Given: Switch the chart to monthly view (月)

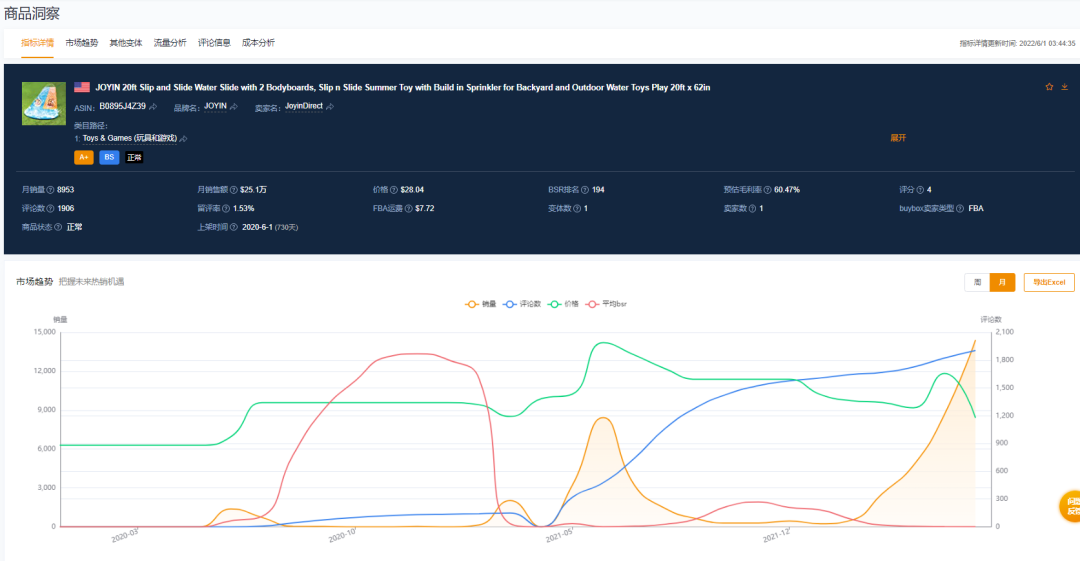Looking at the screenshot, I should pyautogui.click(x=1002, y=283).
